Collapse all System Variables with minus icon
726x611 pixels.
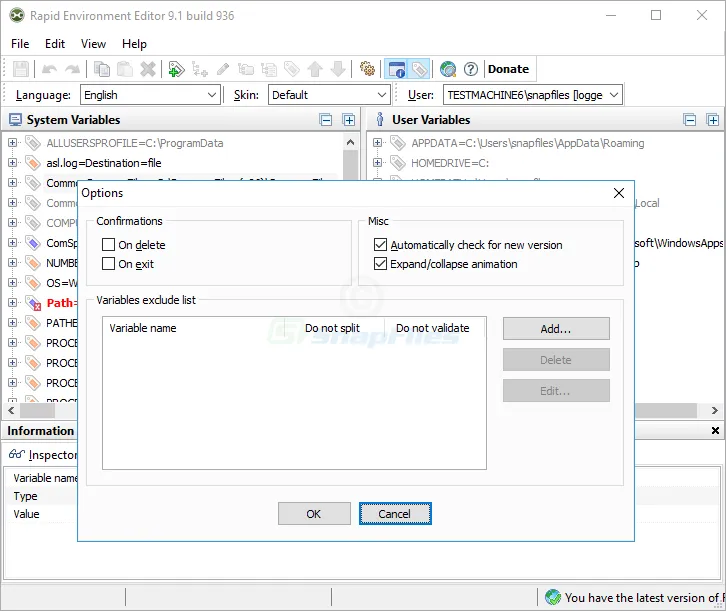tap(326, 120)
